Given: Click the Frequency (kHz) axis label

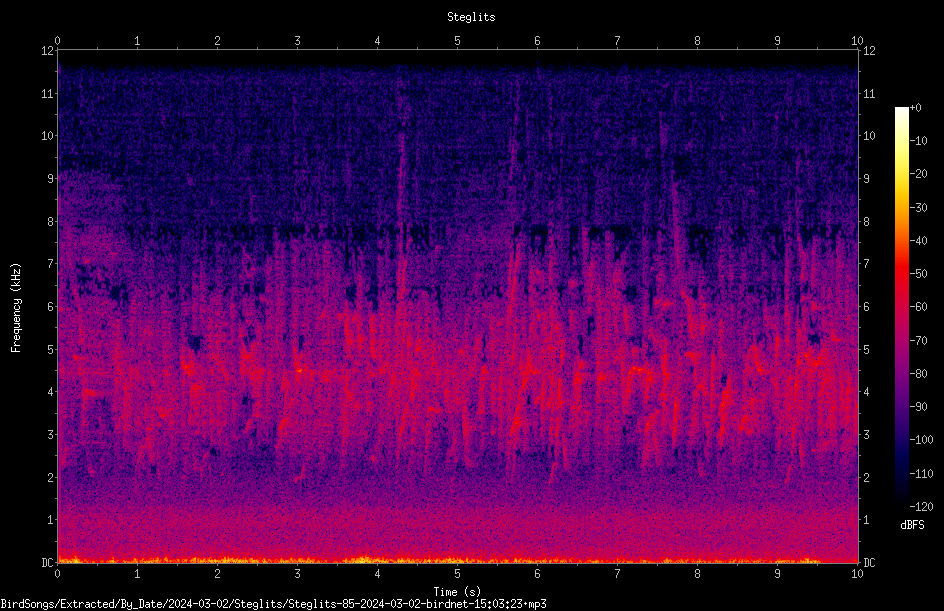Looking at the screenshot, I should (x=16, y=307).
